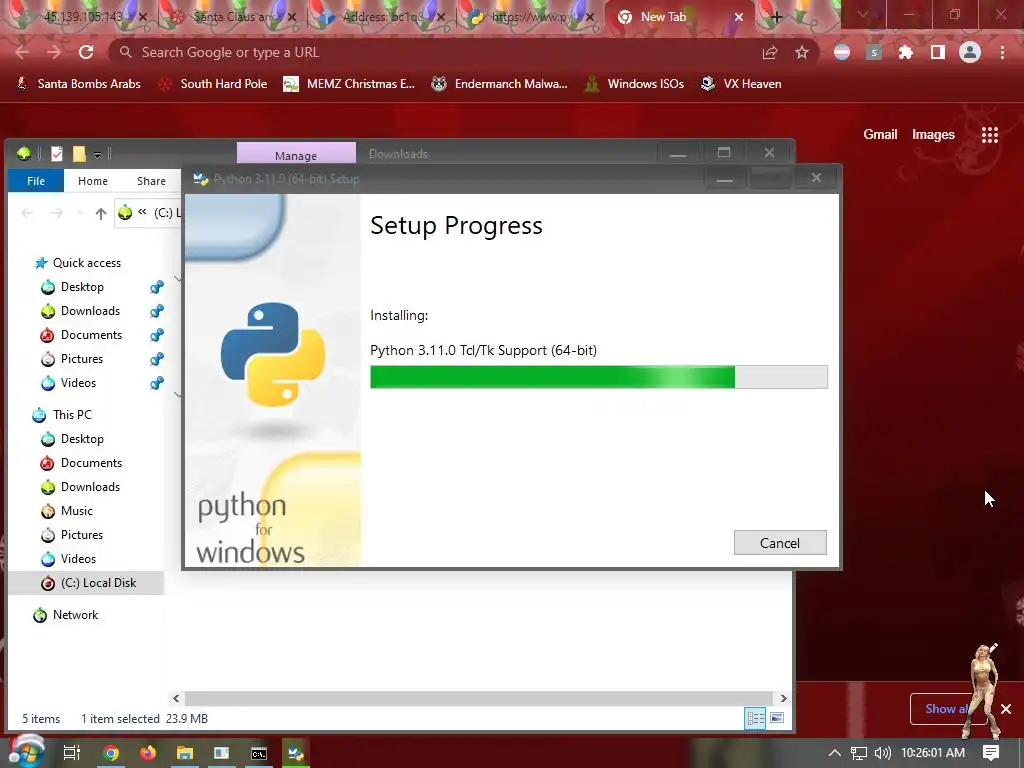Select Downloads under Quick access

pos(90,311)
